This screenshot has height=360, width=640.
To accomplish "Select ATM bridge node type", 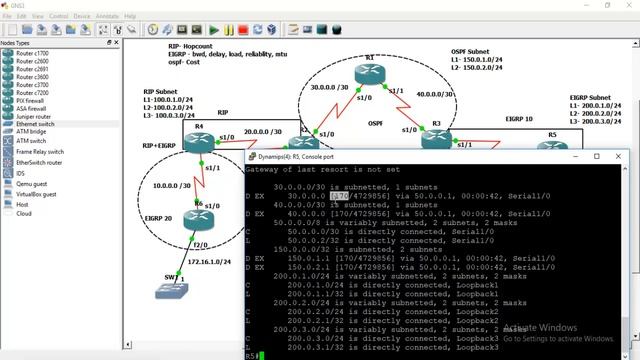I will (x=31, y=132).
